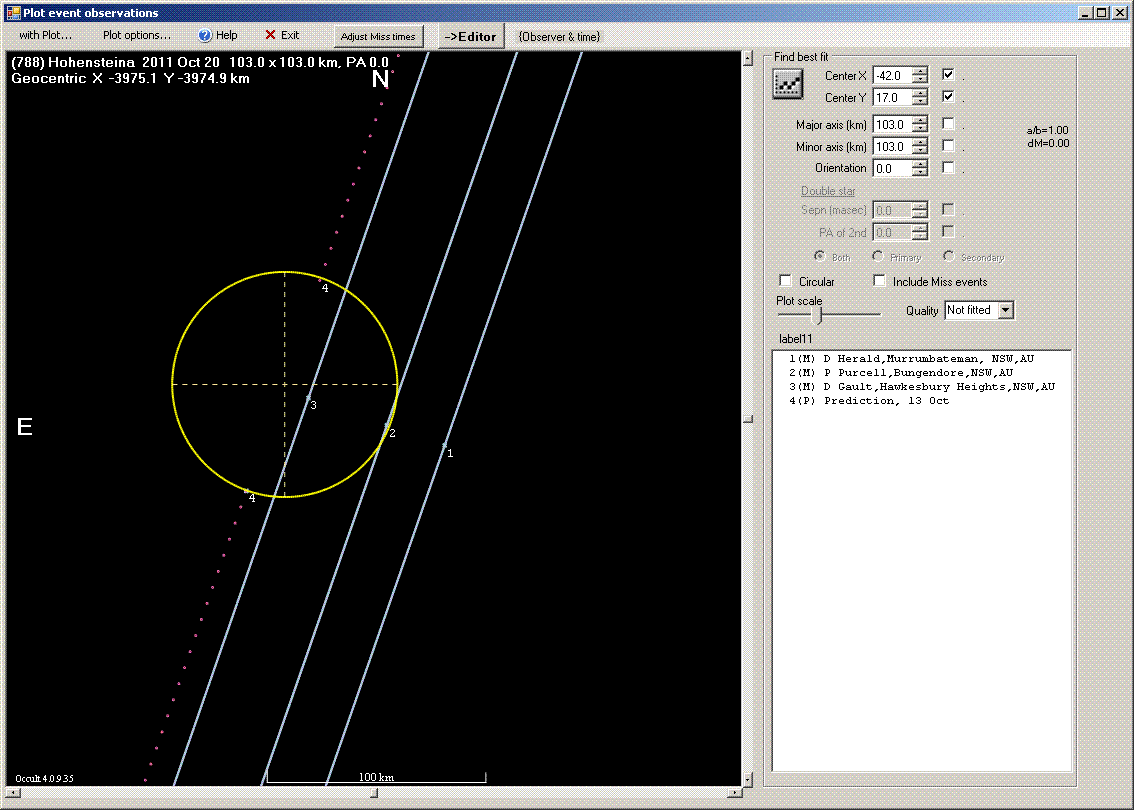Click the Help question mark icon
The height and width of the screenshot is (810, 1134).
(203, 35)
